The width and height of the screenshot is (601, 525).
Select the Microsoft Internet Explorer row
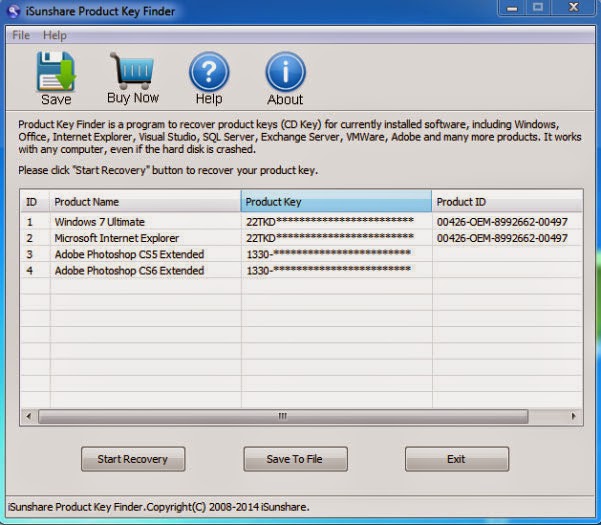(302, 238)
